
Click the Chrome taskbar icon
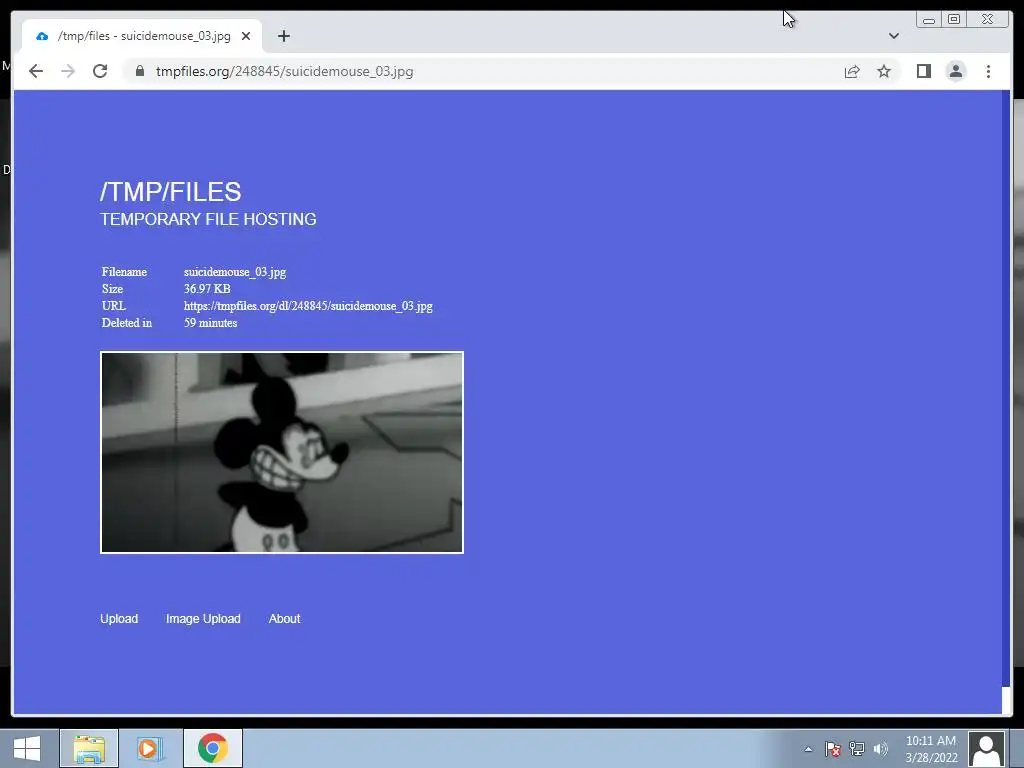(213, 748)
